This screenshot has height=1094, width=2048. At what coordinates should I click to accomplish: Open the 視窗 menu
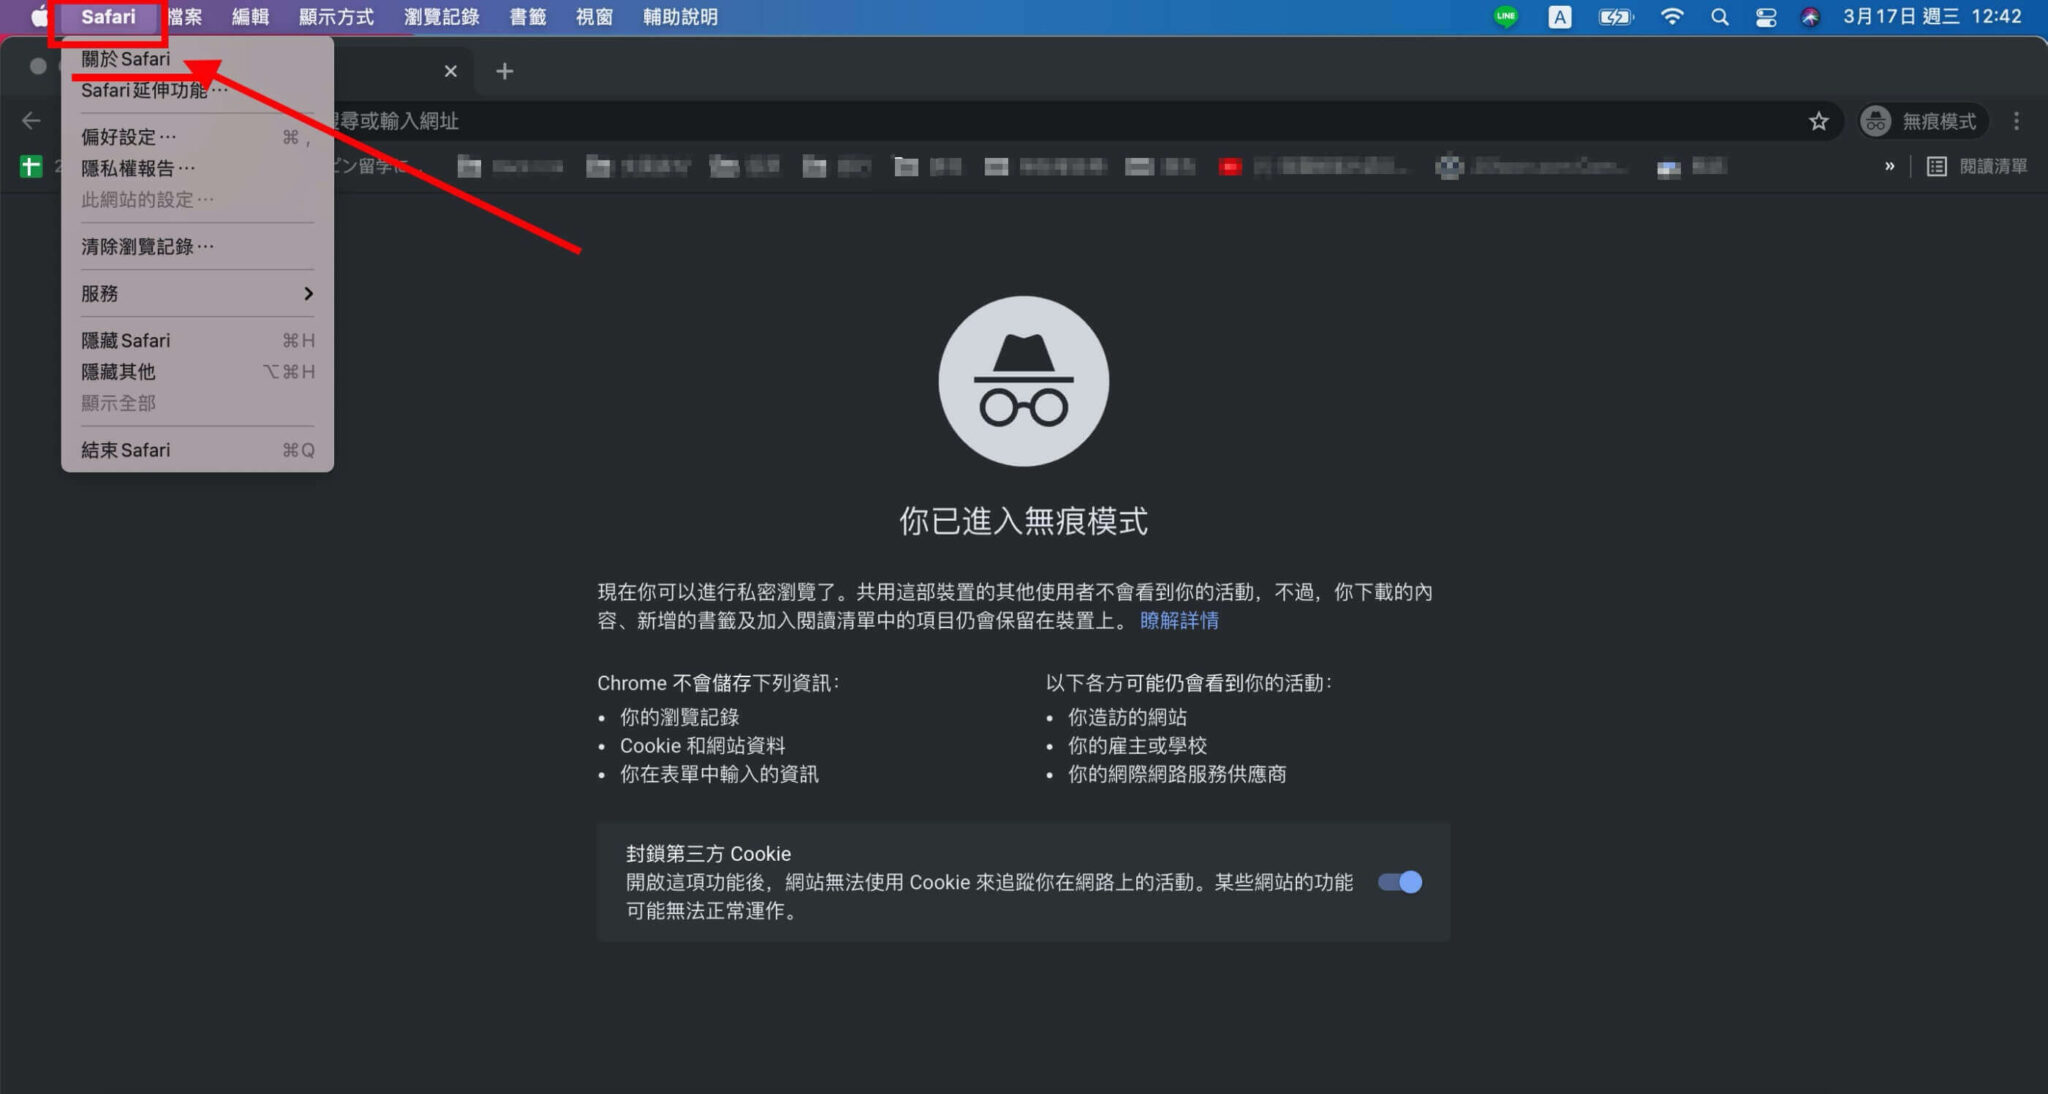point(594,17)
